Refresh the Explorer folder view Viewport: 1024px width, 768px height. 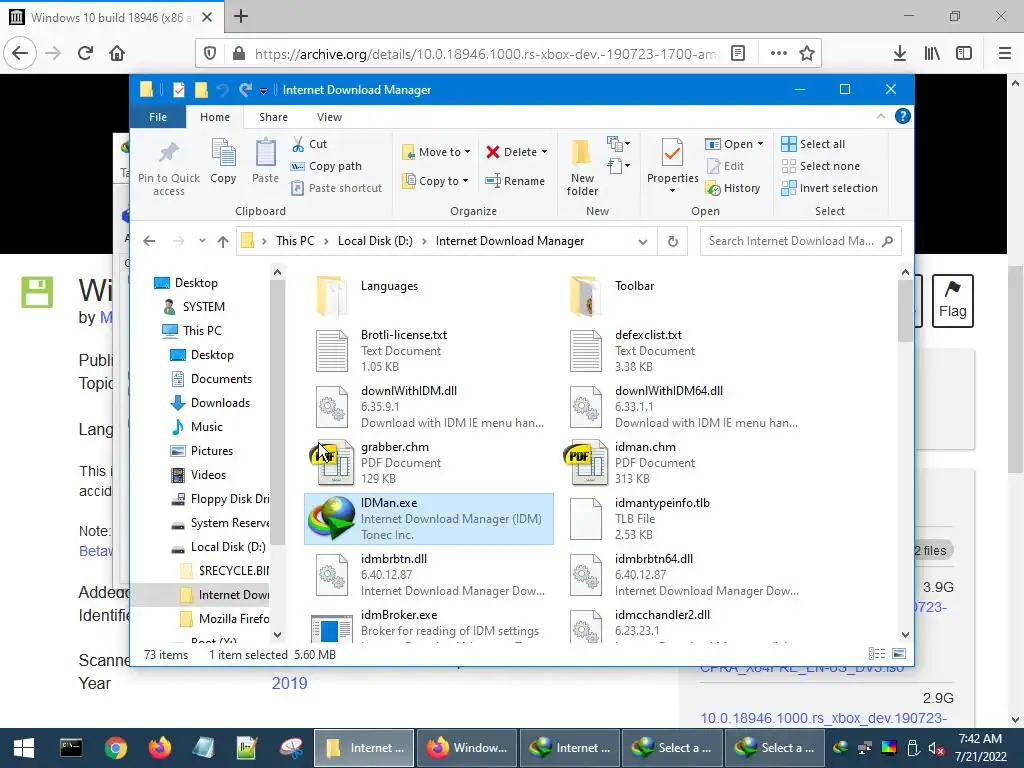point(673,242)
